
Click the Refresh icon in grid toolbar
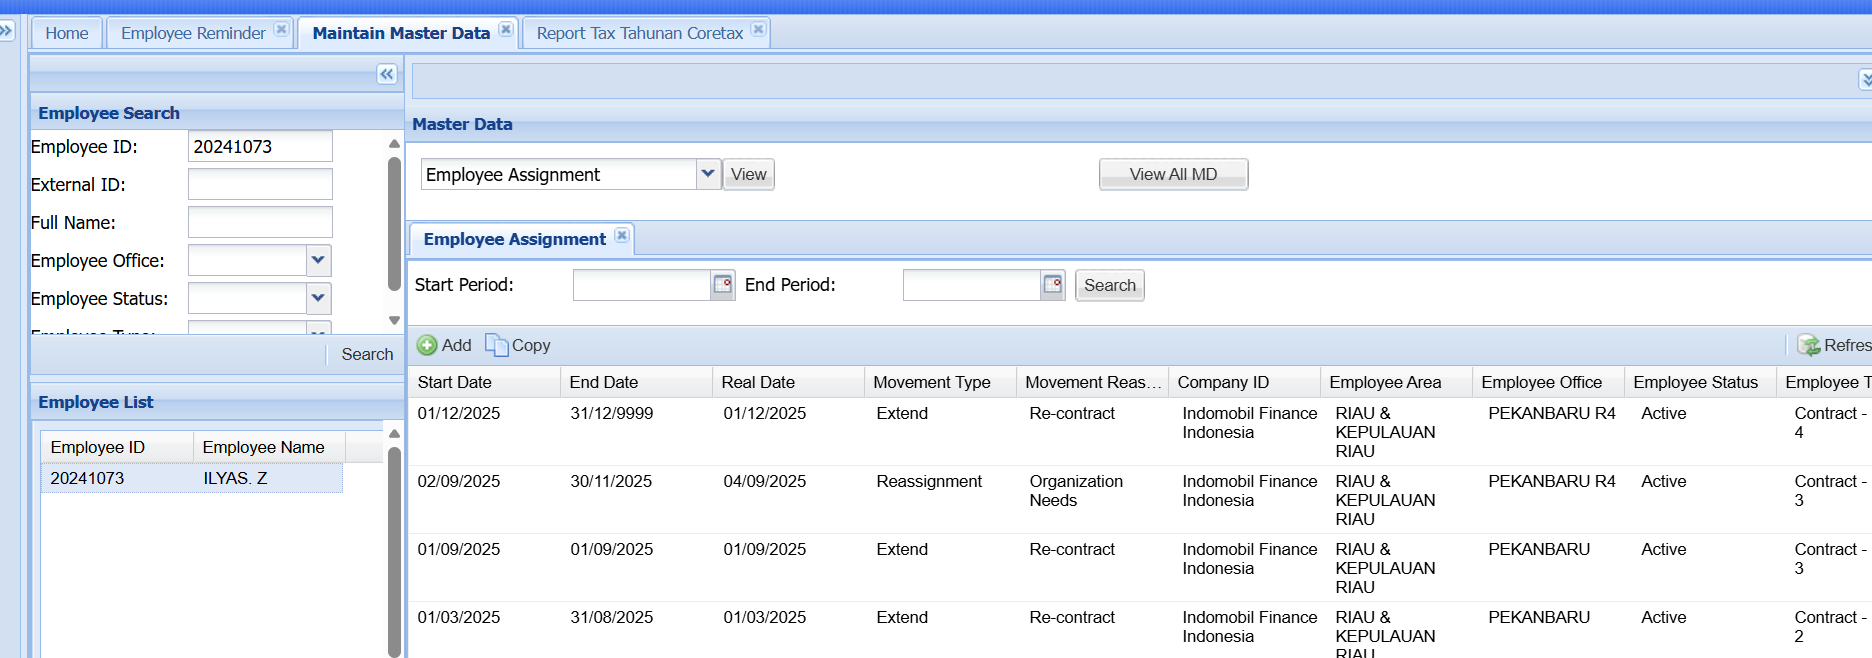tap(1808, 345)
